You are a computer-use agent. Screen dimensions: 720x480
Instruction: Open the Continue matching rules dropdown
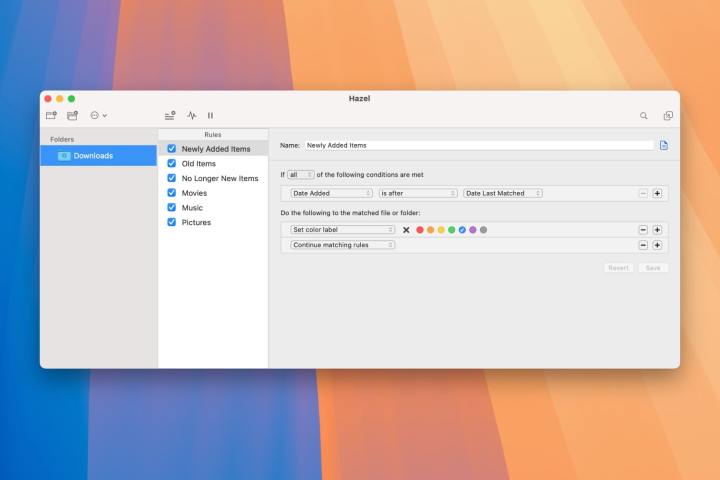(x=342, y=245)
